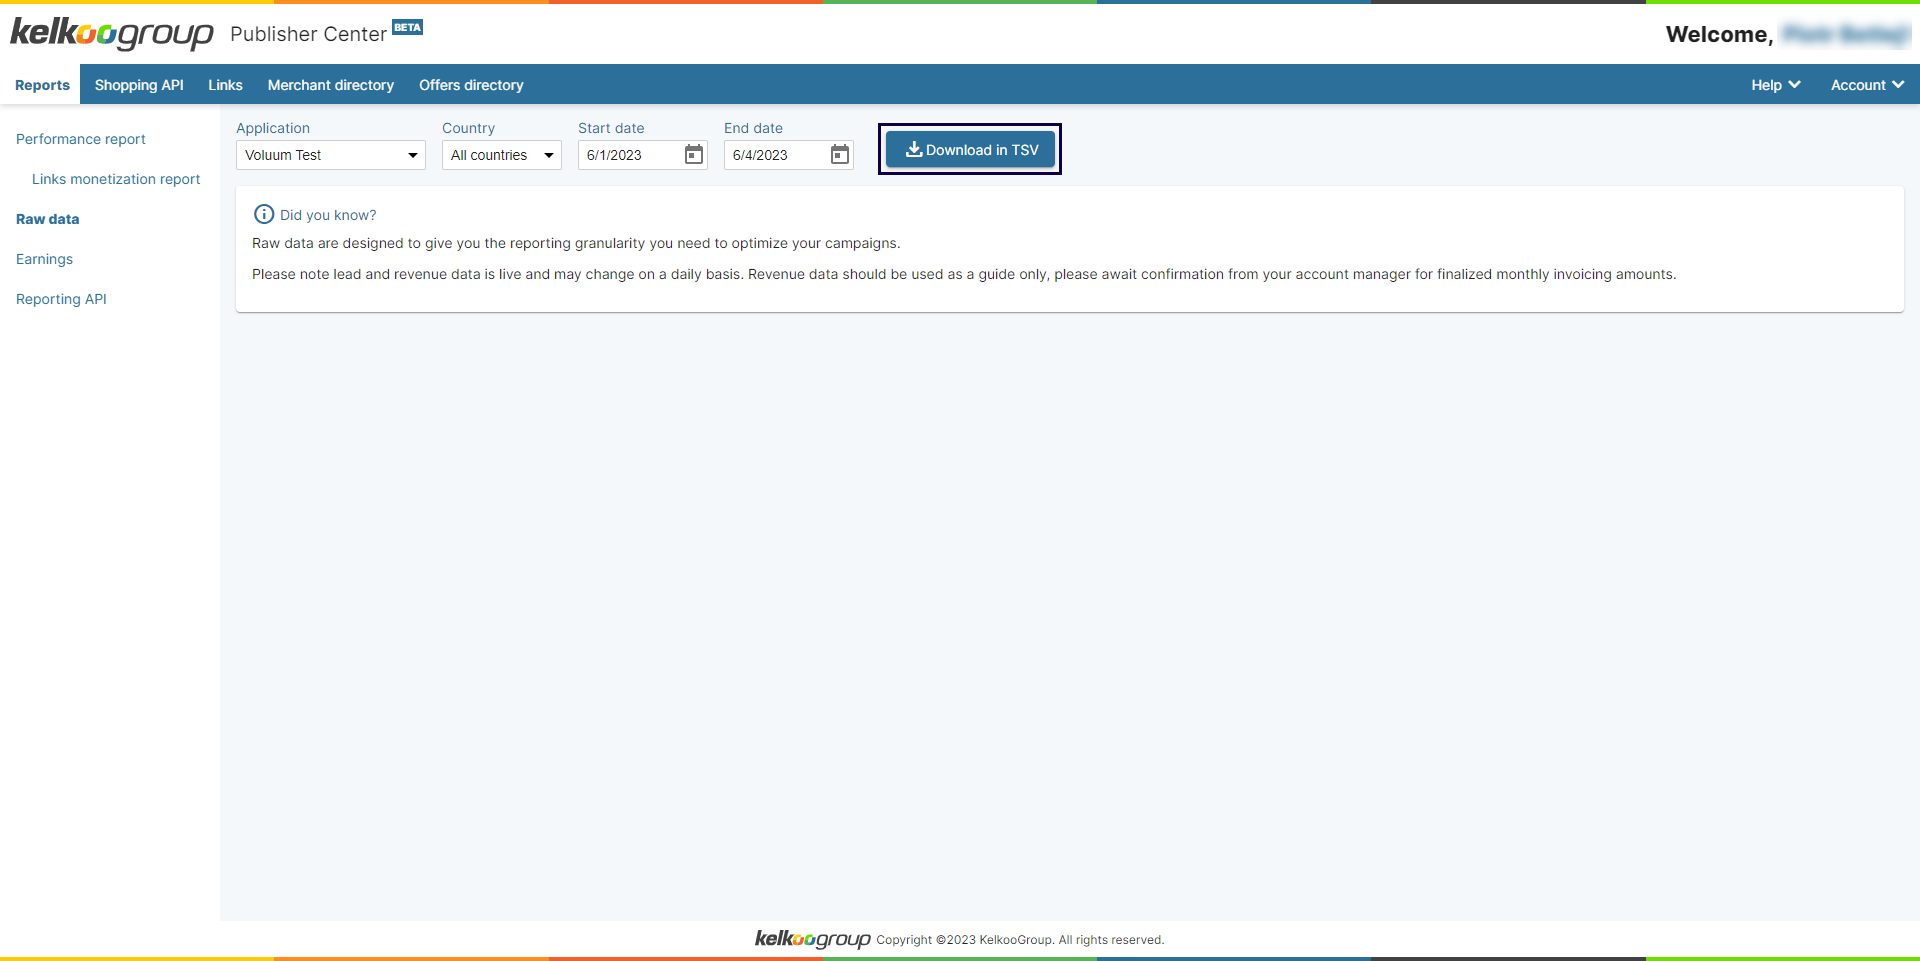Go to the Earnings sidebar link
1920x961 pixels.
44,259
